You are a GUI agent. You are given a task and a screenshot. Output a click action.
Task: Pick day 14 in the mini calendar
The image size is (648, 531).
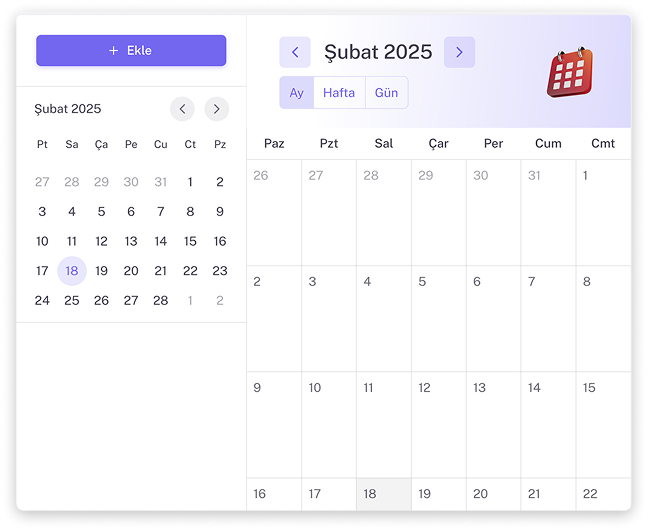point(161,241)
